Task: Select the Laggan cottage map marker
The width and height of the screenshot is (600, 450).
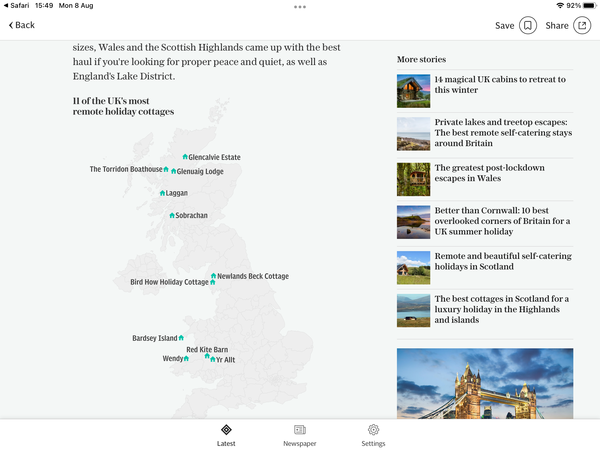Action: click(162, 193)
